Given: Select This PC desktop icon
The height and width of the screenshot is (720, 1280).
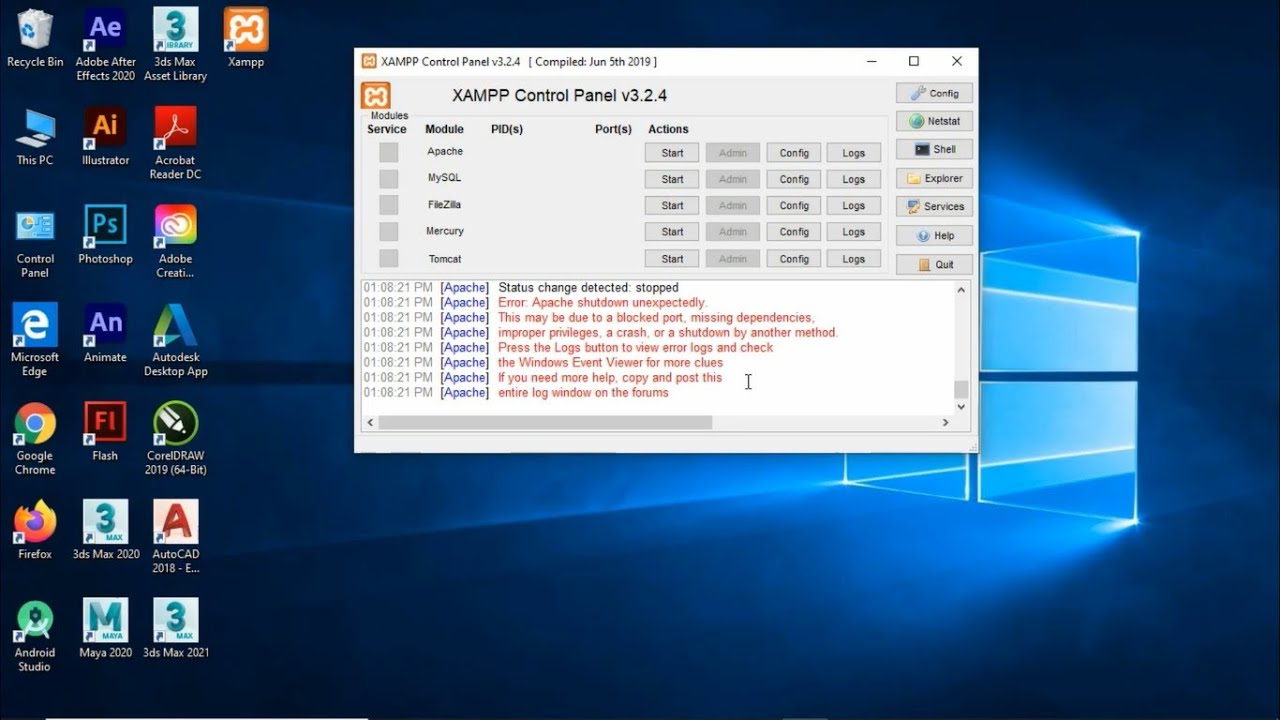Looking at the screenshot, I should [35, 137].
